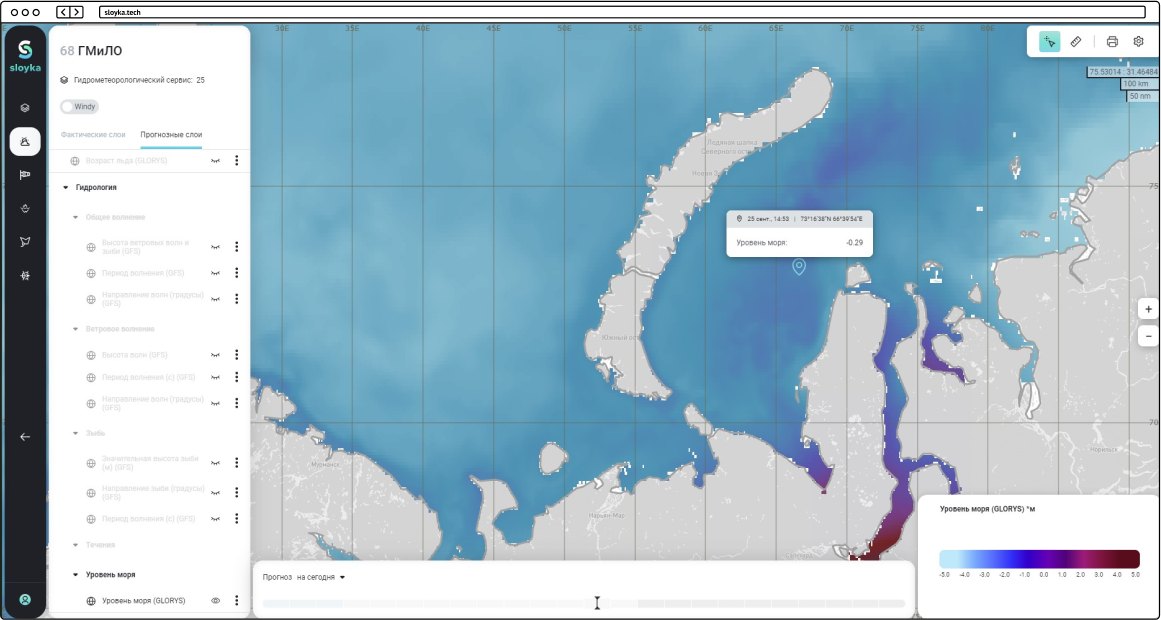Collapse the Общее волнение subgroup

point(75,218)
